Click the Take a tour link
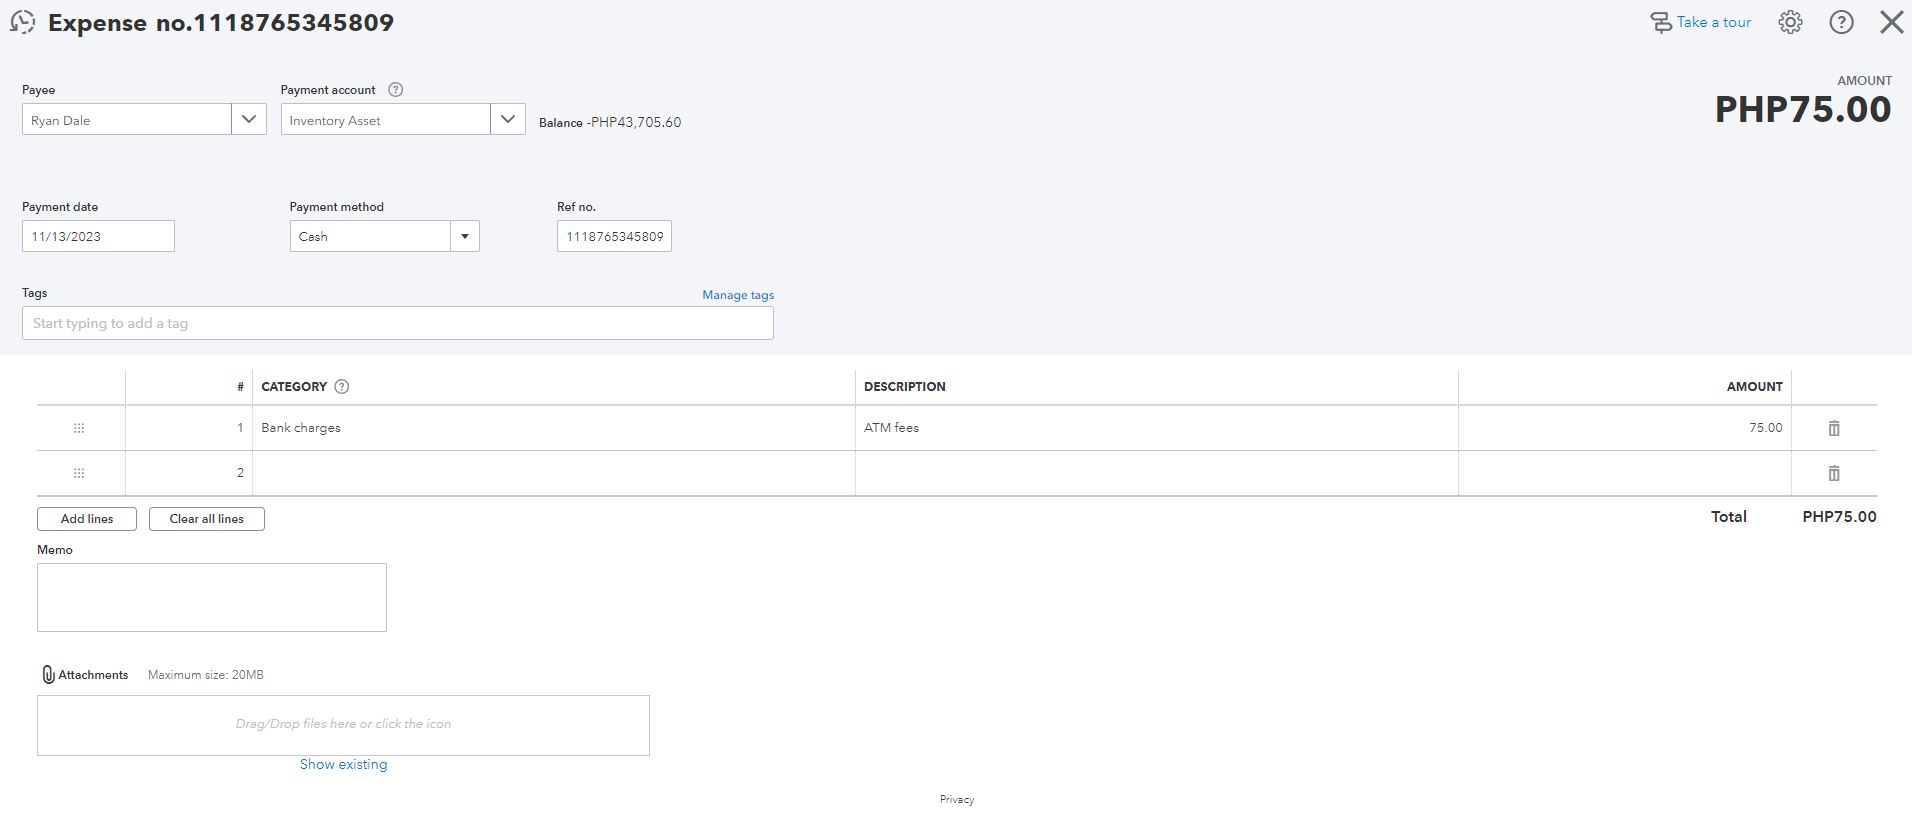 (1713, 22)
